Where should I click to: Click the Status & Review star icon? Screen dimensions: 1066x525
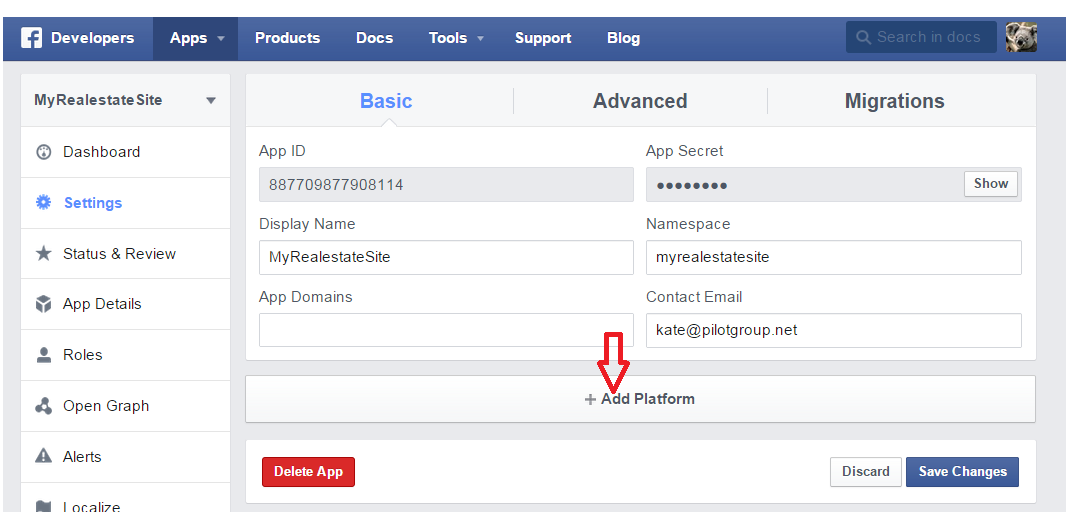44,254
